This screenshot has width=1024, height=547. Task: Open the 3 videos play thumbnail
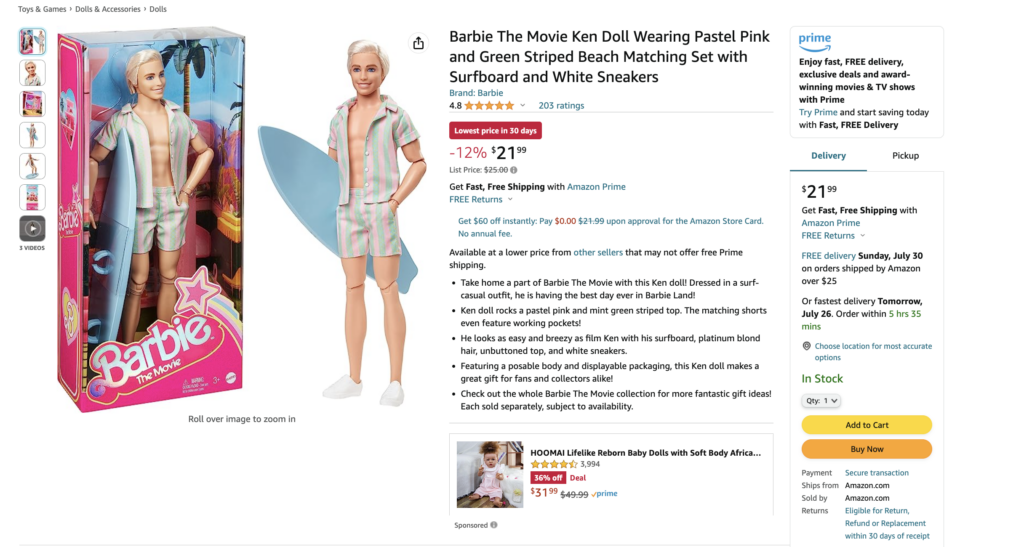pos(32,228)
